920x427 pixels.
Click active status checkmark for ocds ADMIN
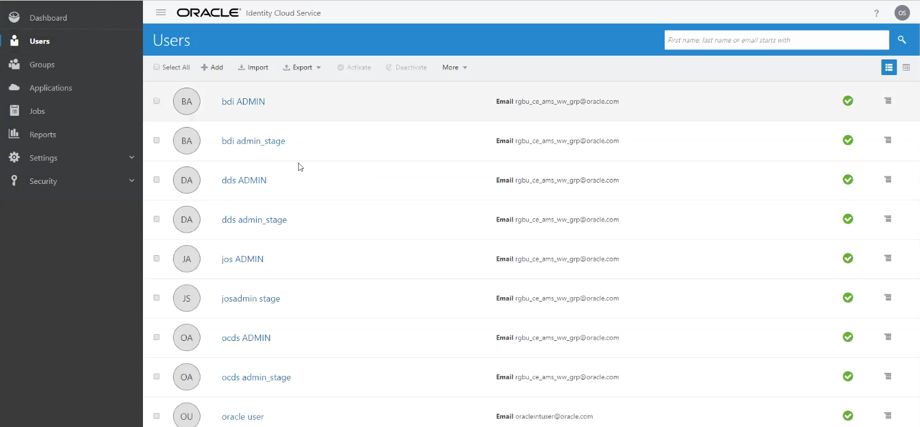pyautogui.click(x=848, y=337)
